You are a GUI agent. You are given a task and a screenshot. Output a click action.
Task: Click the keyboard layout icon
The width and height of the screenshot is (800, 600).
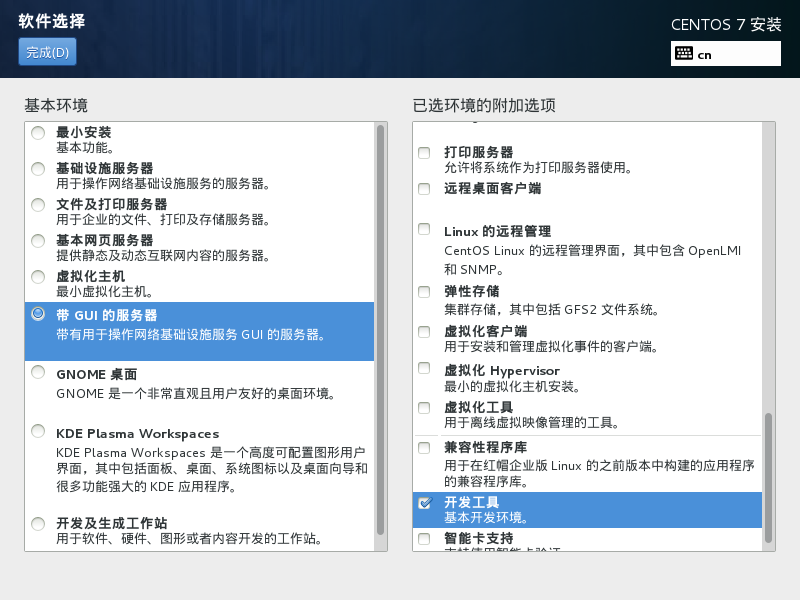(684, 54)
